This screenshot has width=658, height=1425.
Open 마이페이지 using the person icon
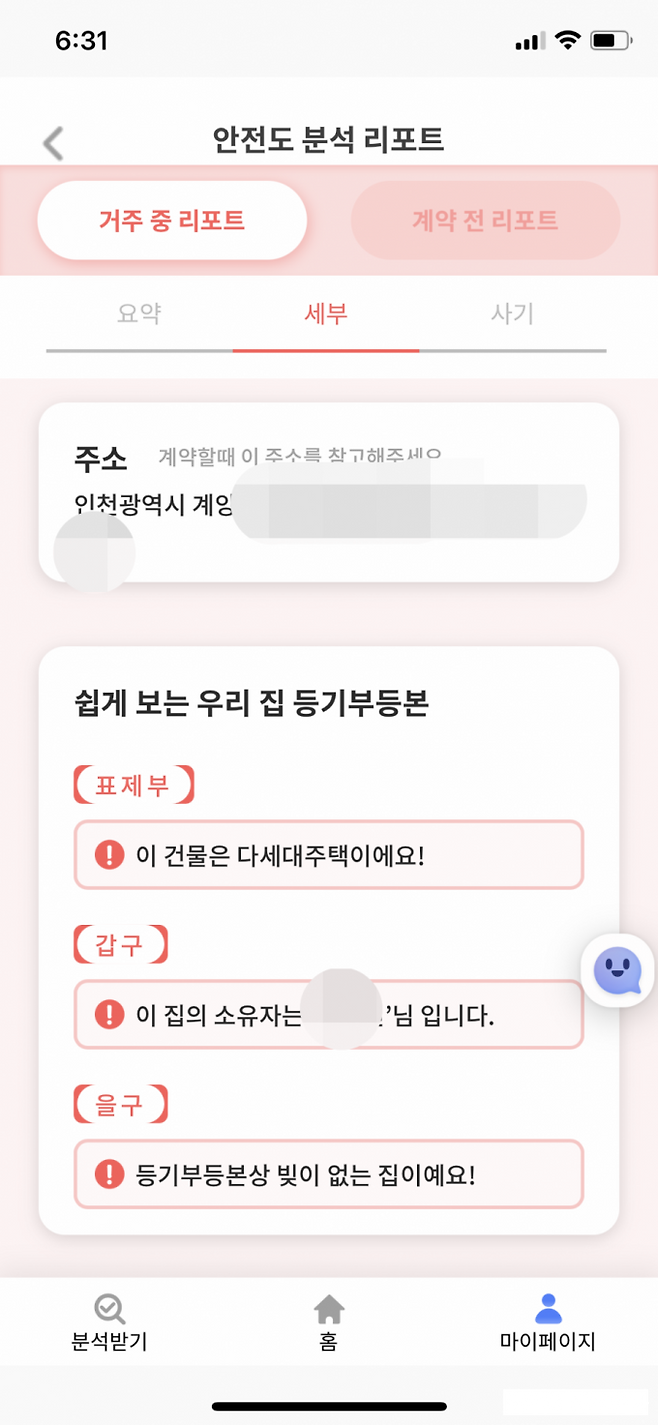tap(548, 1305)
